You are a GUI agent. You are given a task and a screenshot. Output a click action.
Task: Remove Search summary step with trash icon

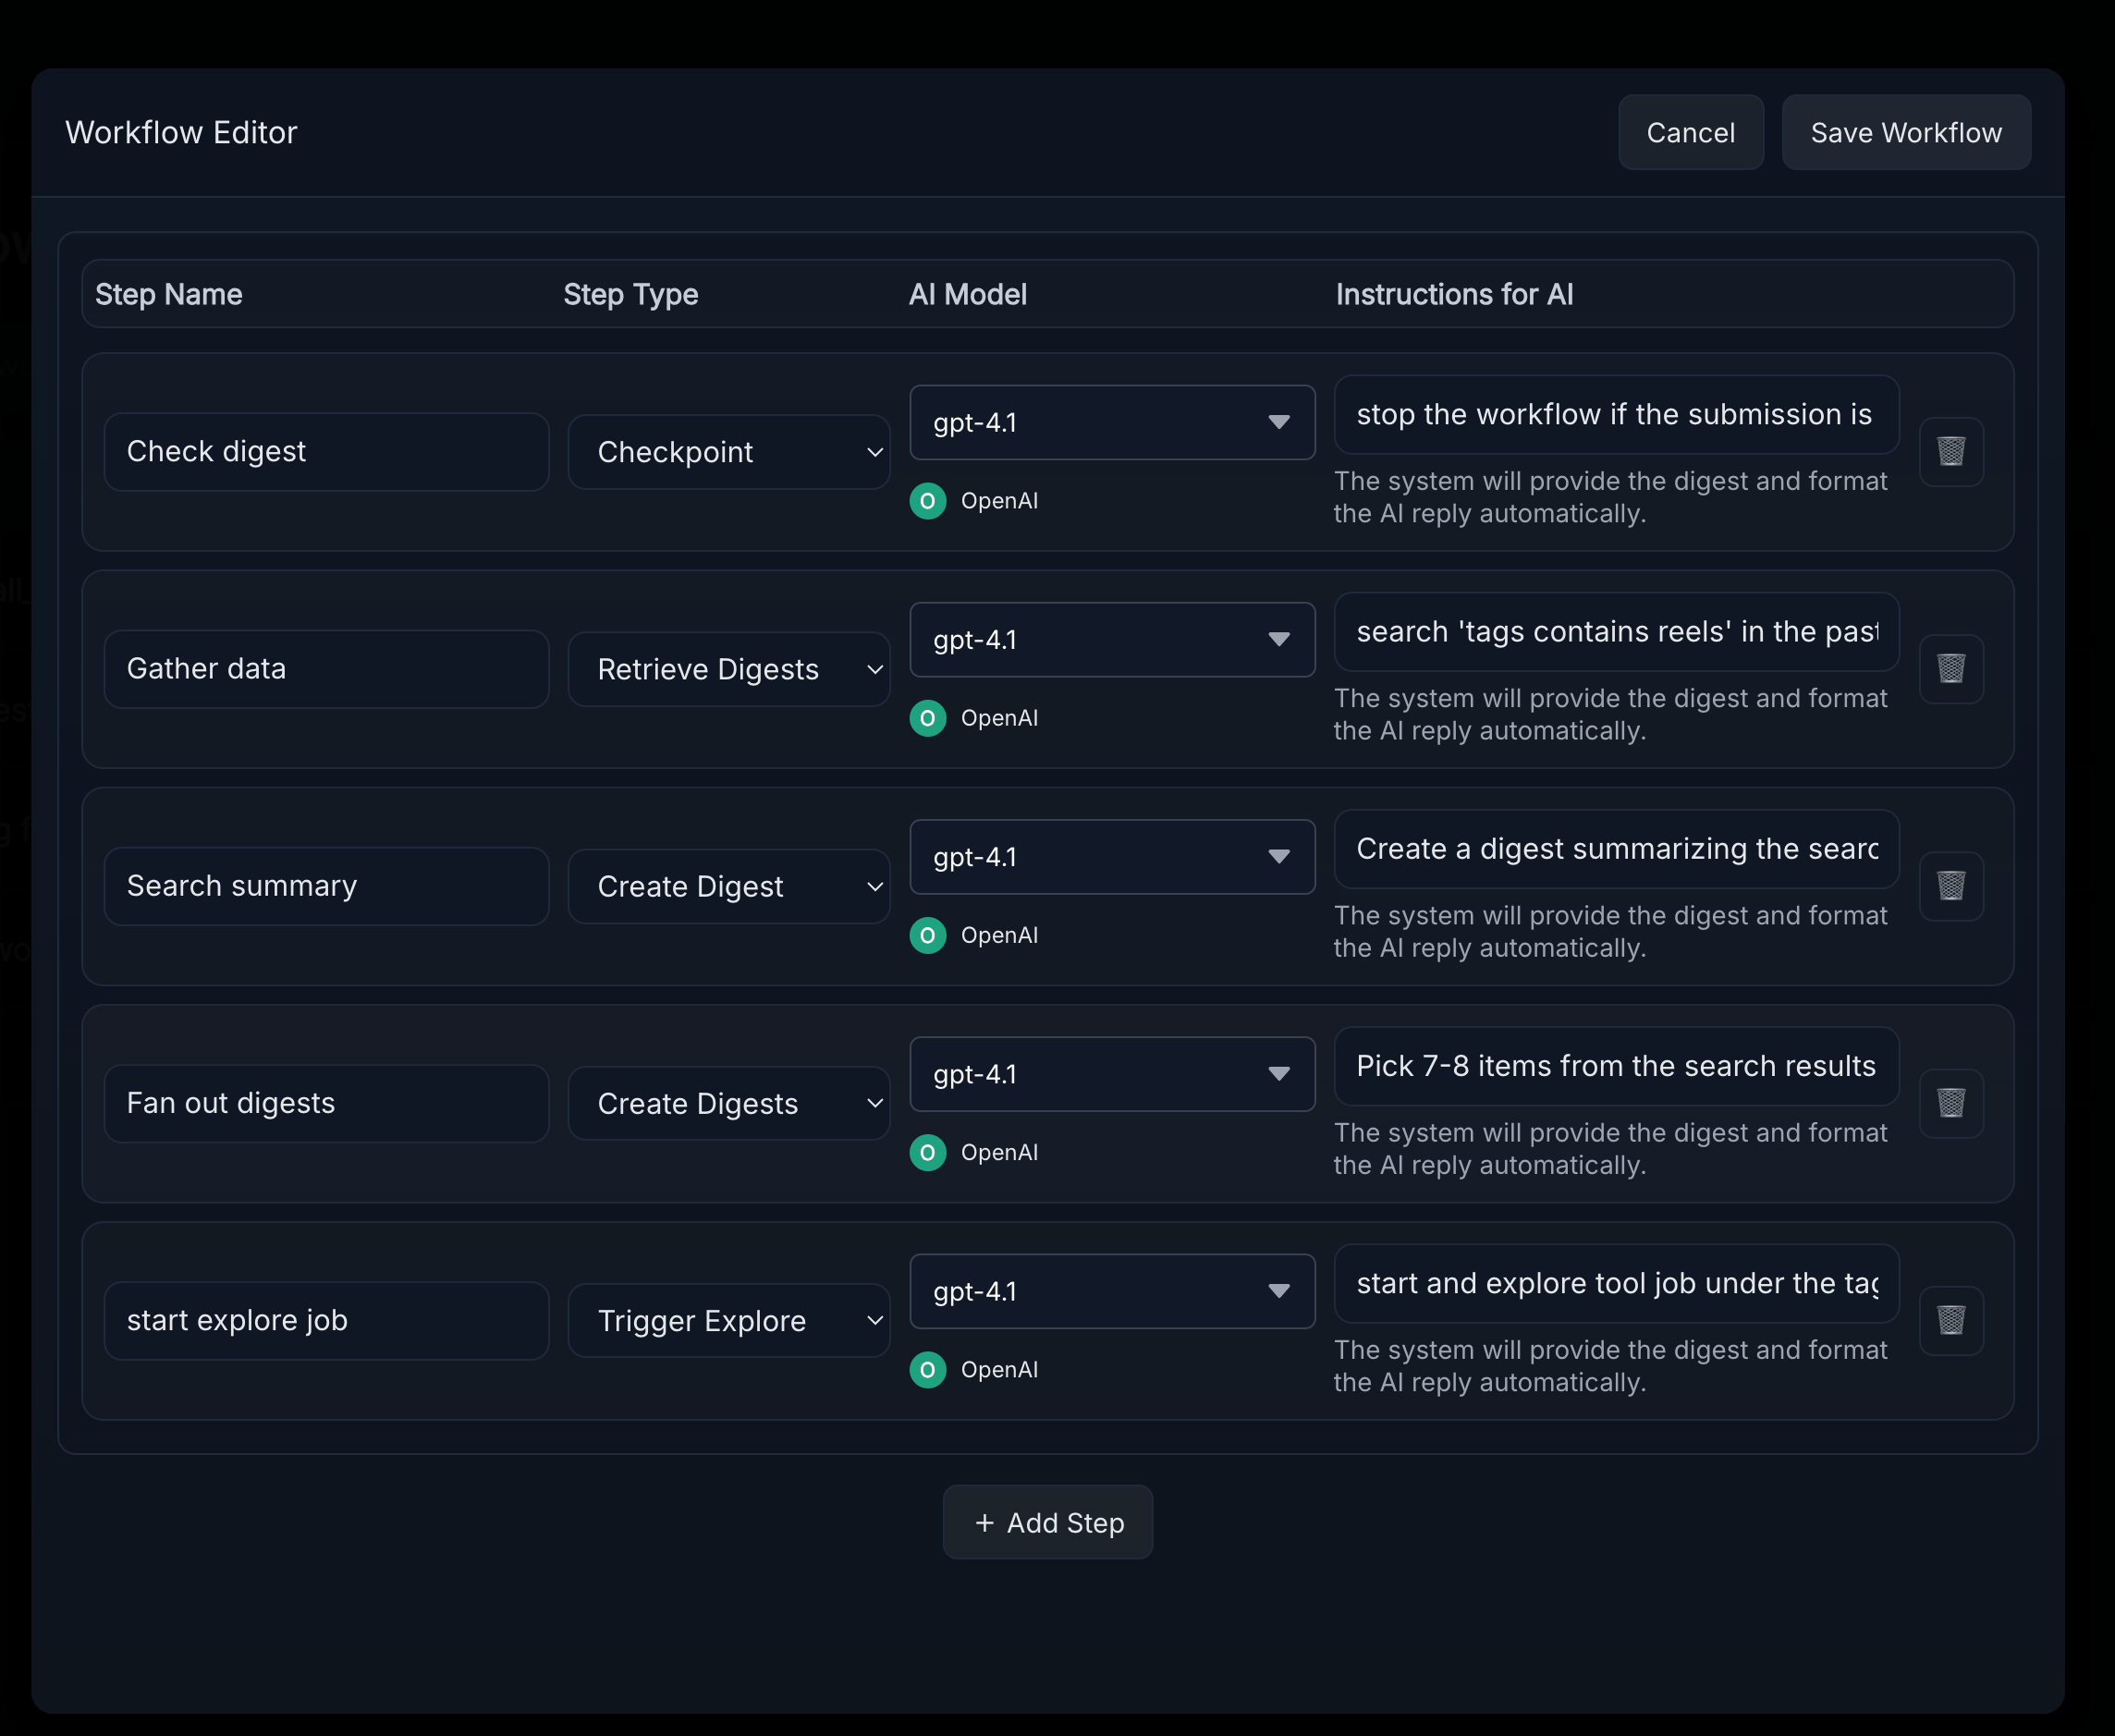point(1951,885)
